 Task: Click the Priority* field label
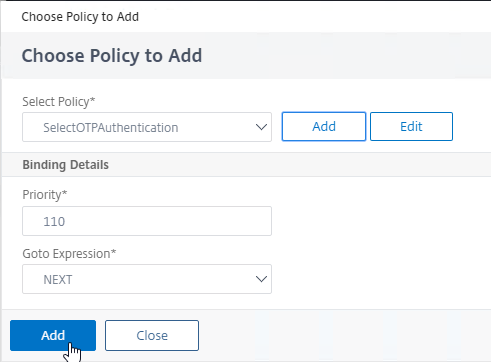pos(45,195)
